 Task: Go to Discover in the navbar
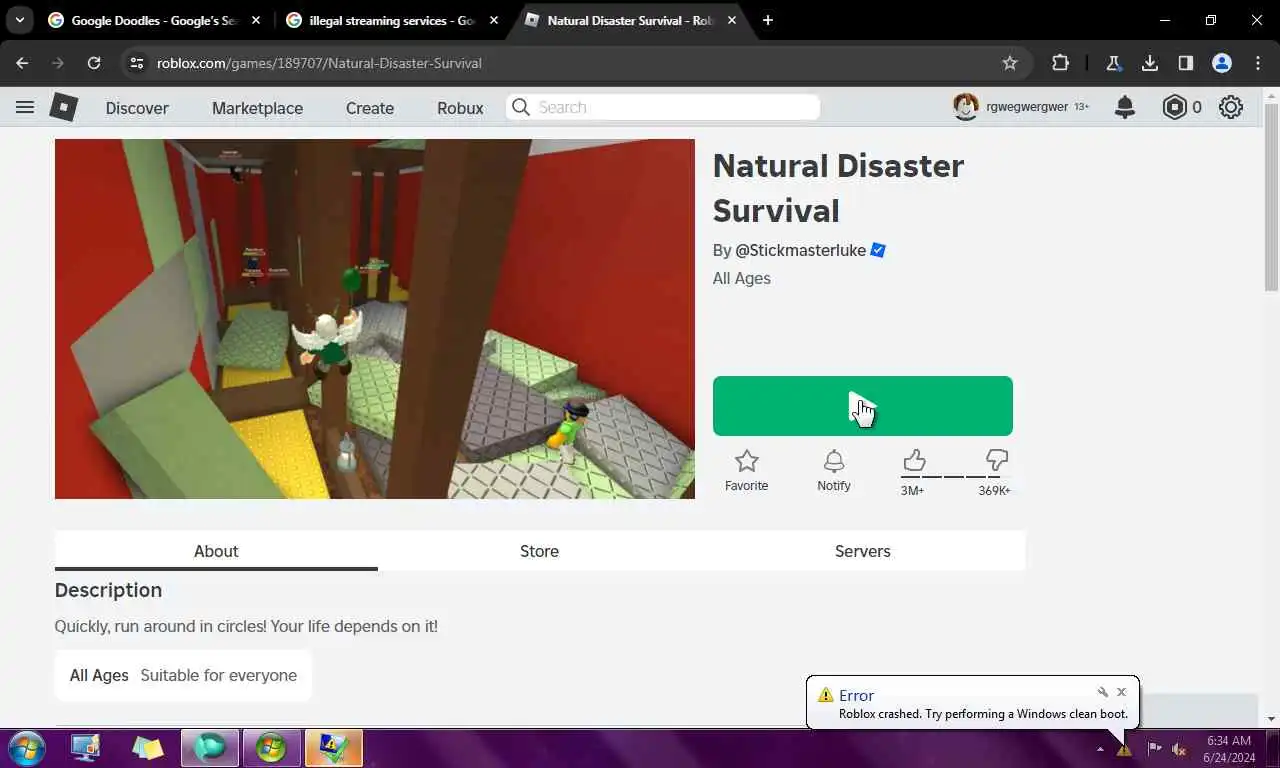coord(137,108)
